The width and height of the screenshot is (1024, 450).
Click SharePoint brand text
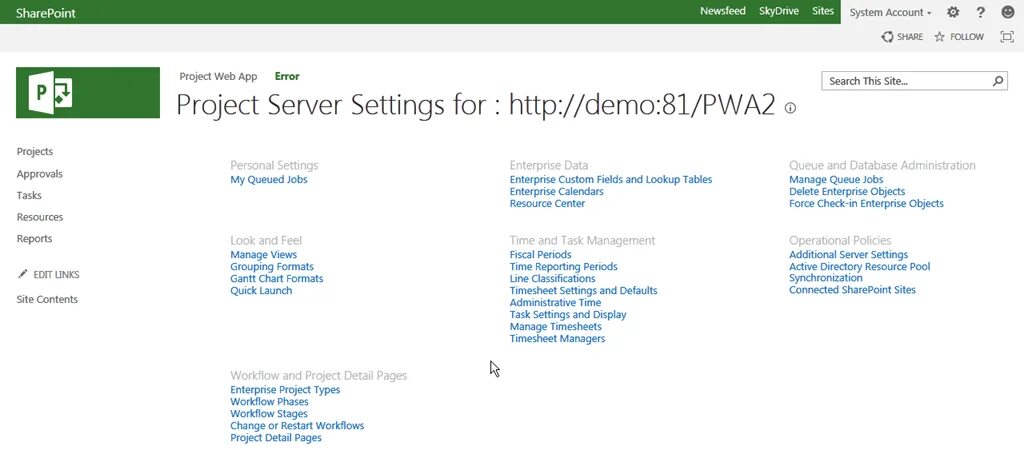point(46,12)
